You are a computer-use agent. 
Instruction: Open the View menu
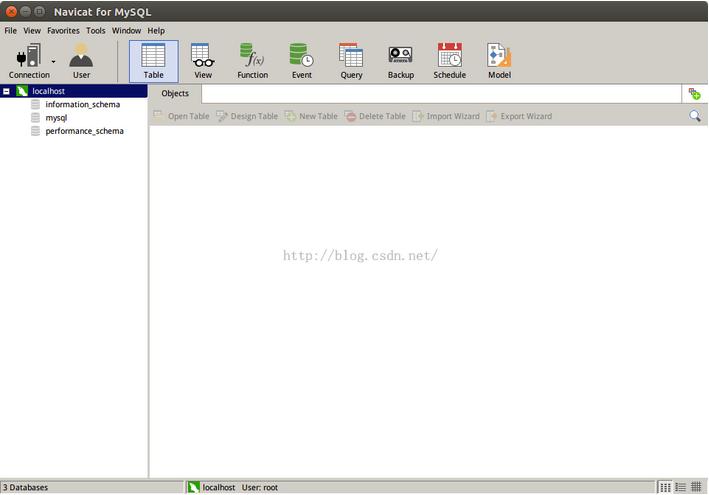32,31
